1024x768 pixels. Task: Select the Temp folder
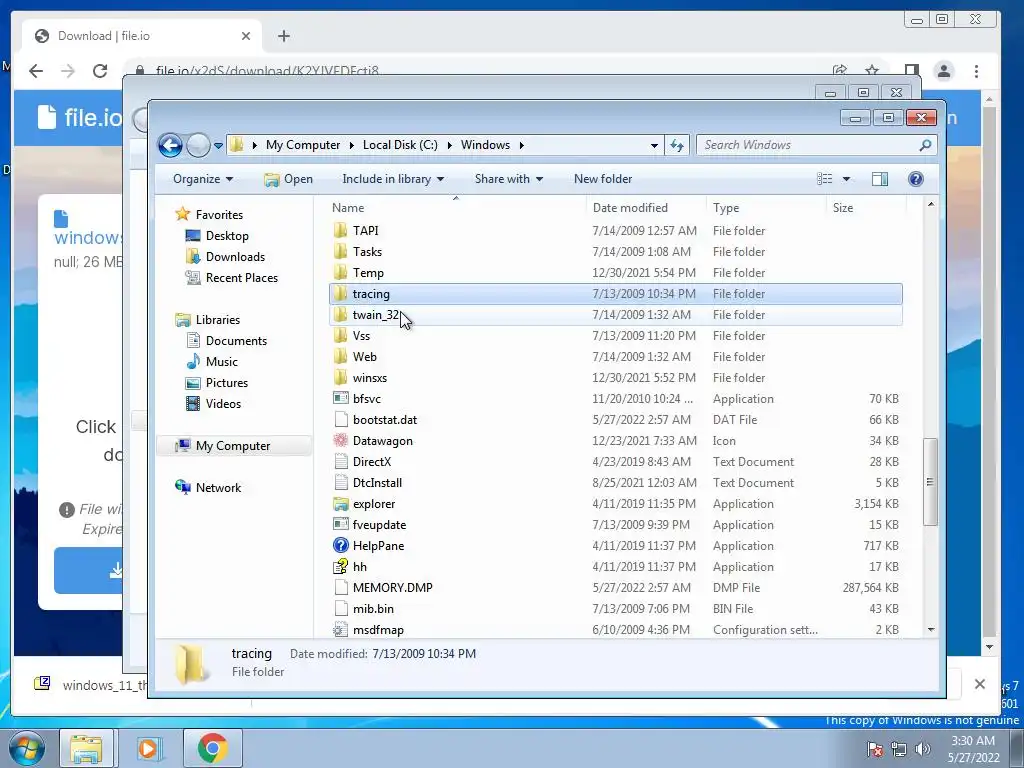(x=616, y=272)
